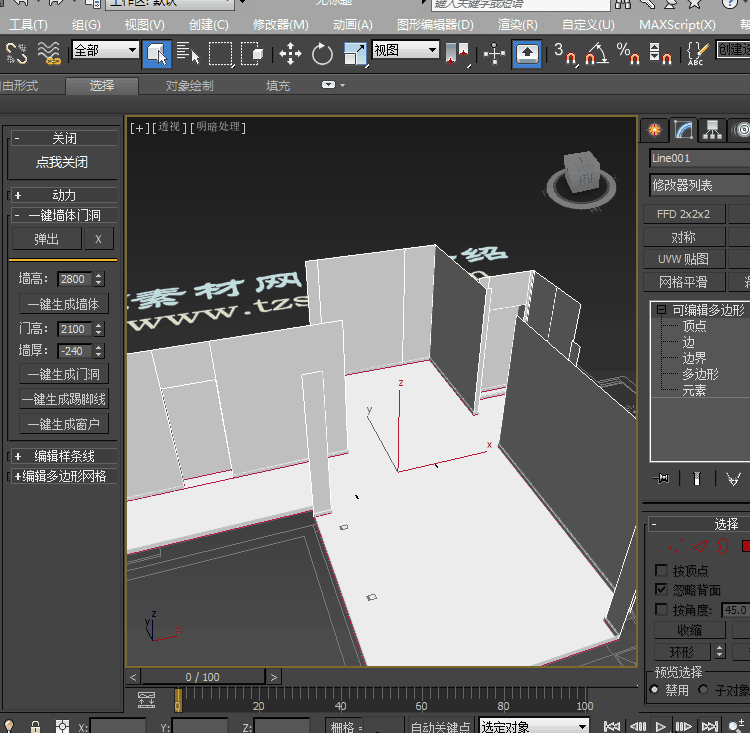Screen dimensions: 750x733
Task: Open the Hierarchy panel tab icon
Action: point(712,130)
